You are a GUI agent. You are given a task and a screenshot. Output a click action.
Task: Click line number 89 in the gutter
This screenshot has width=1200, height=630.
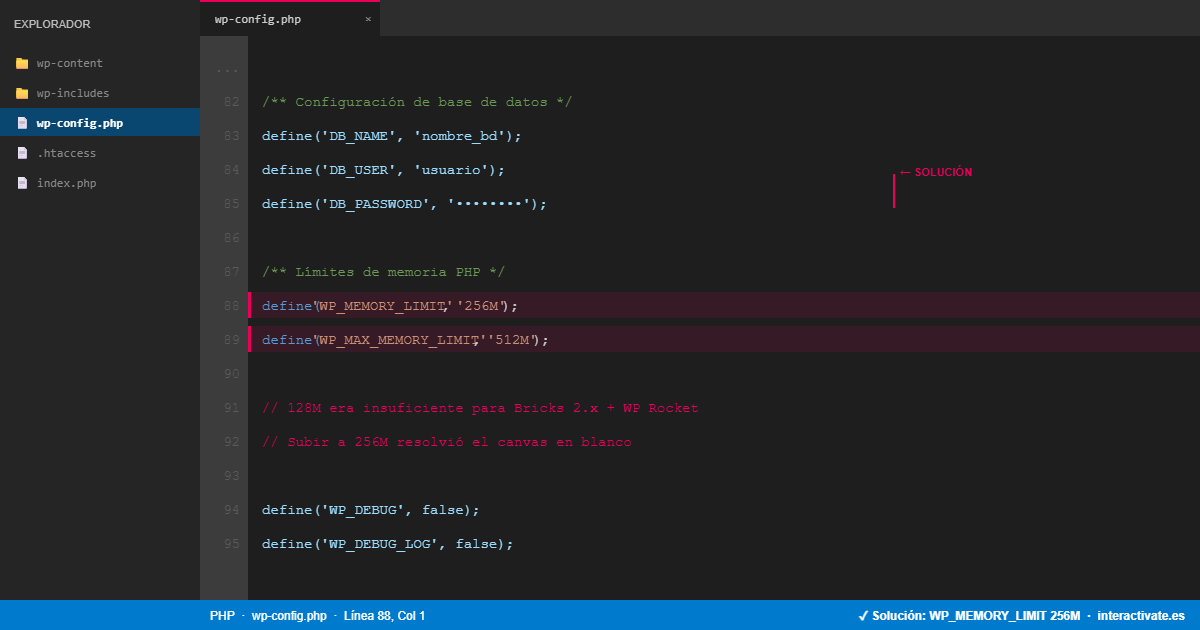click(231, 340)
